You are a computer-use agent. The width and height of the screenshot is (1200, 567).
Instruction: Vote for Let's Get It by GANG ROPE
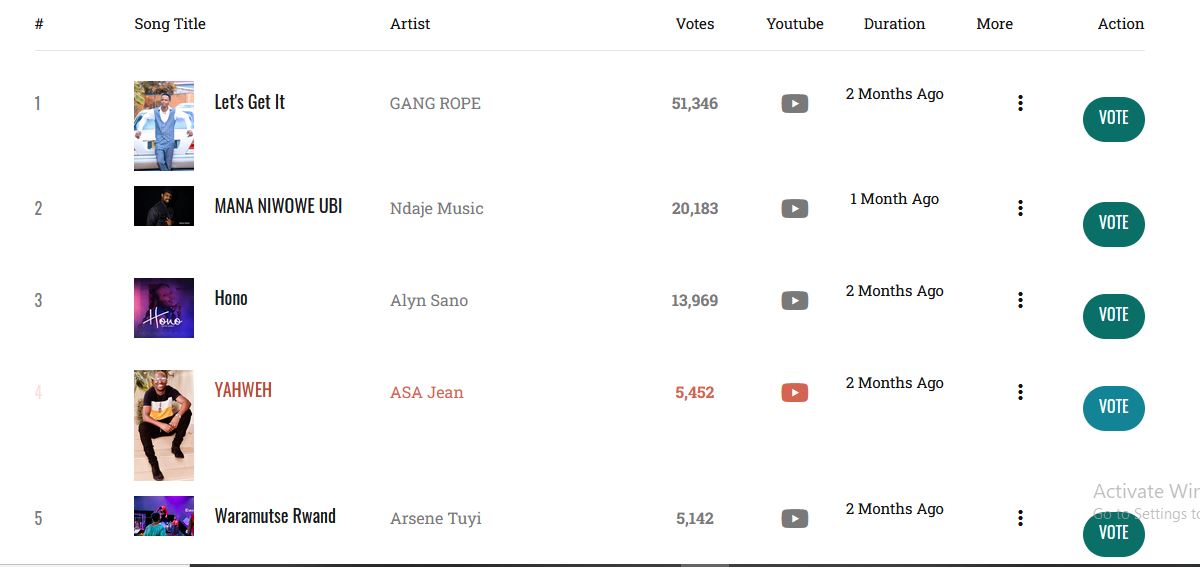click(x=1113, y=118)
